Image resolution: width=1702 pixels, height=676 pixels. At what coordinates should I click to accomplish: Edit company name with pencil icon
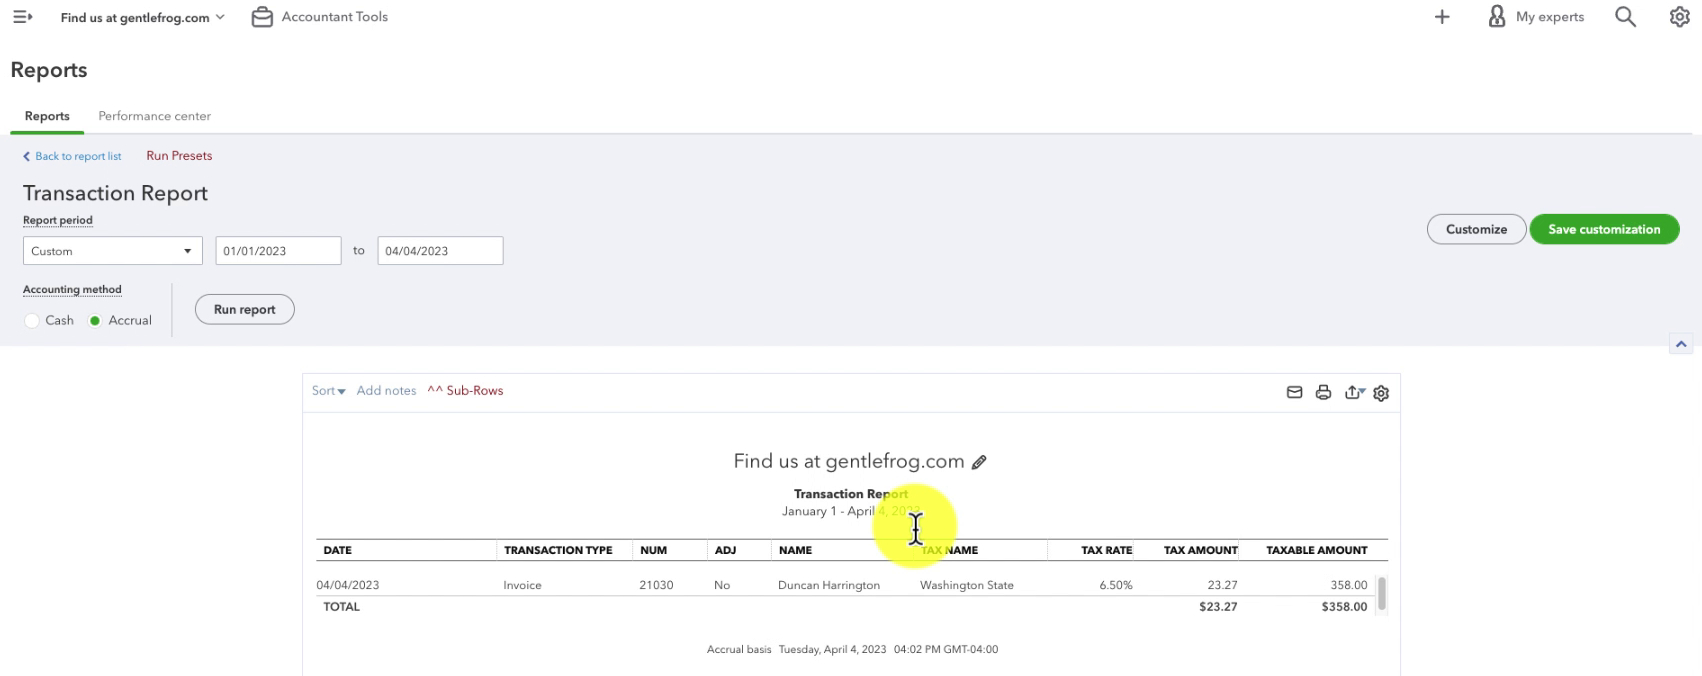pos(979,462)
